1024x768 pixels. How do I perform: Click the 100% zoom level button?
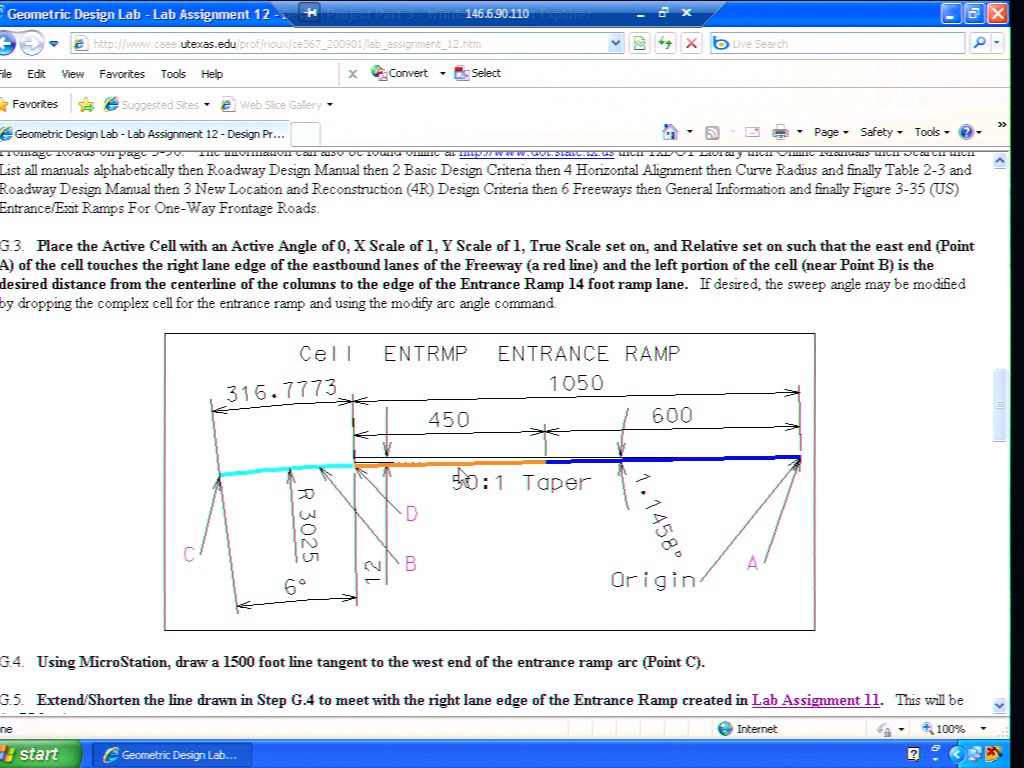point(944,729)
